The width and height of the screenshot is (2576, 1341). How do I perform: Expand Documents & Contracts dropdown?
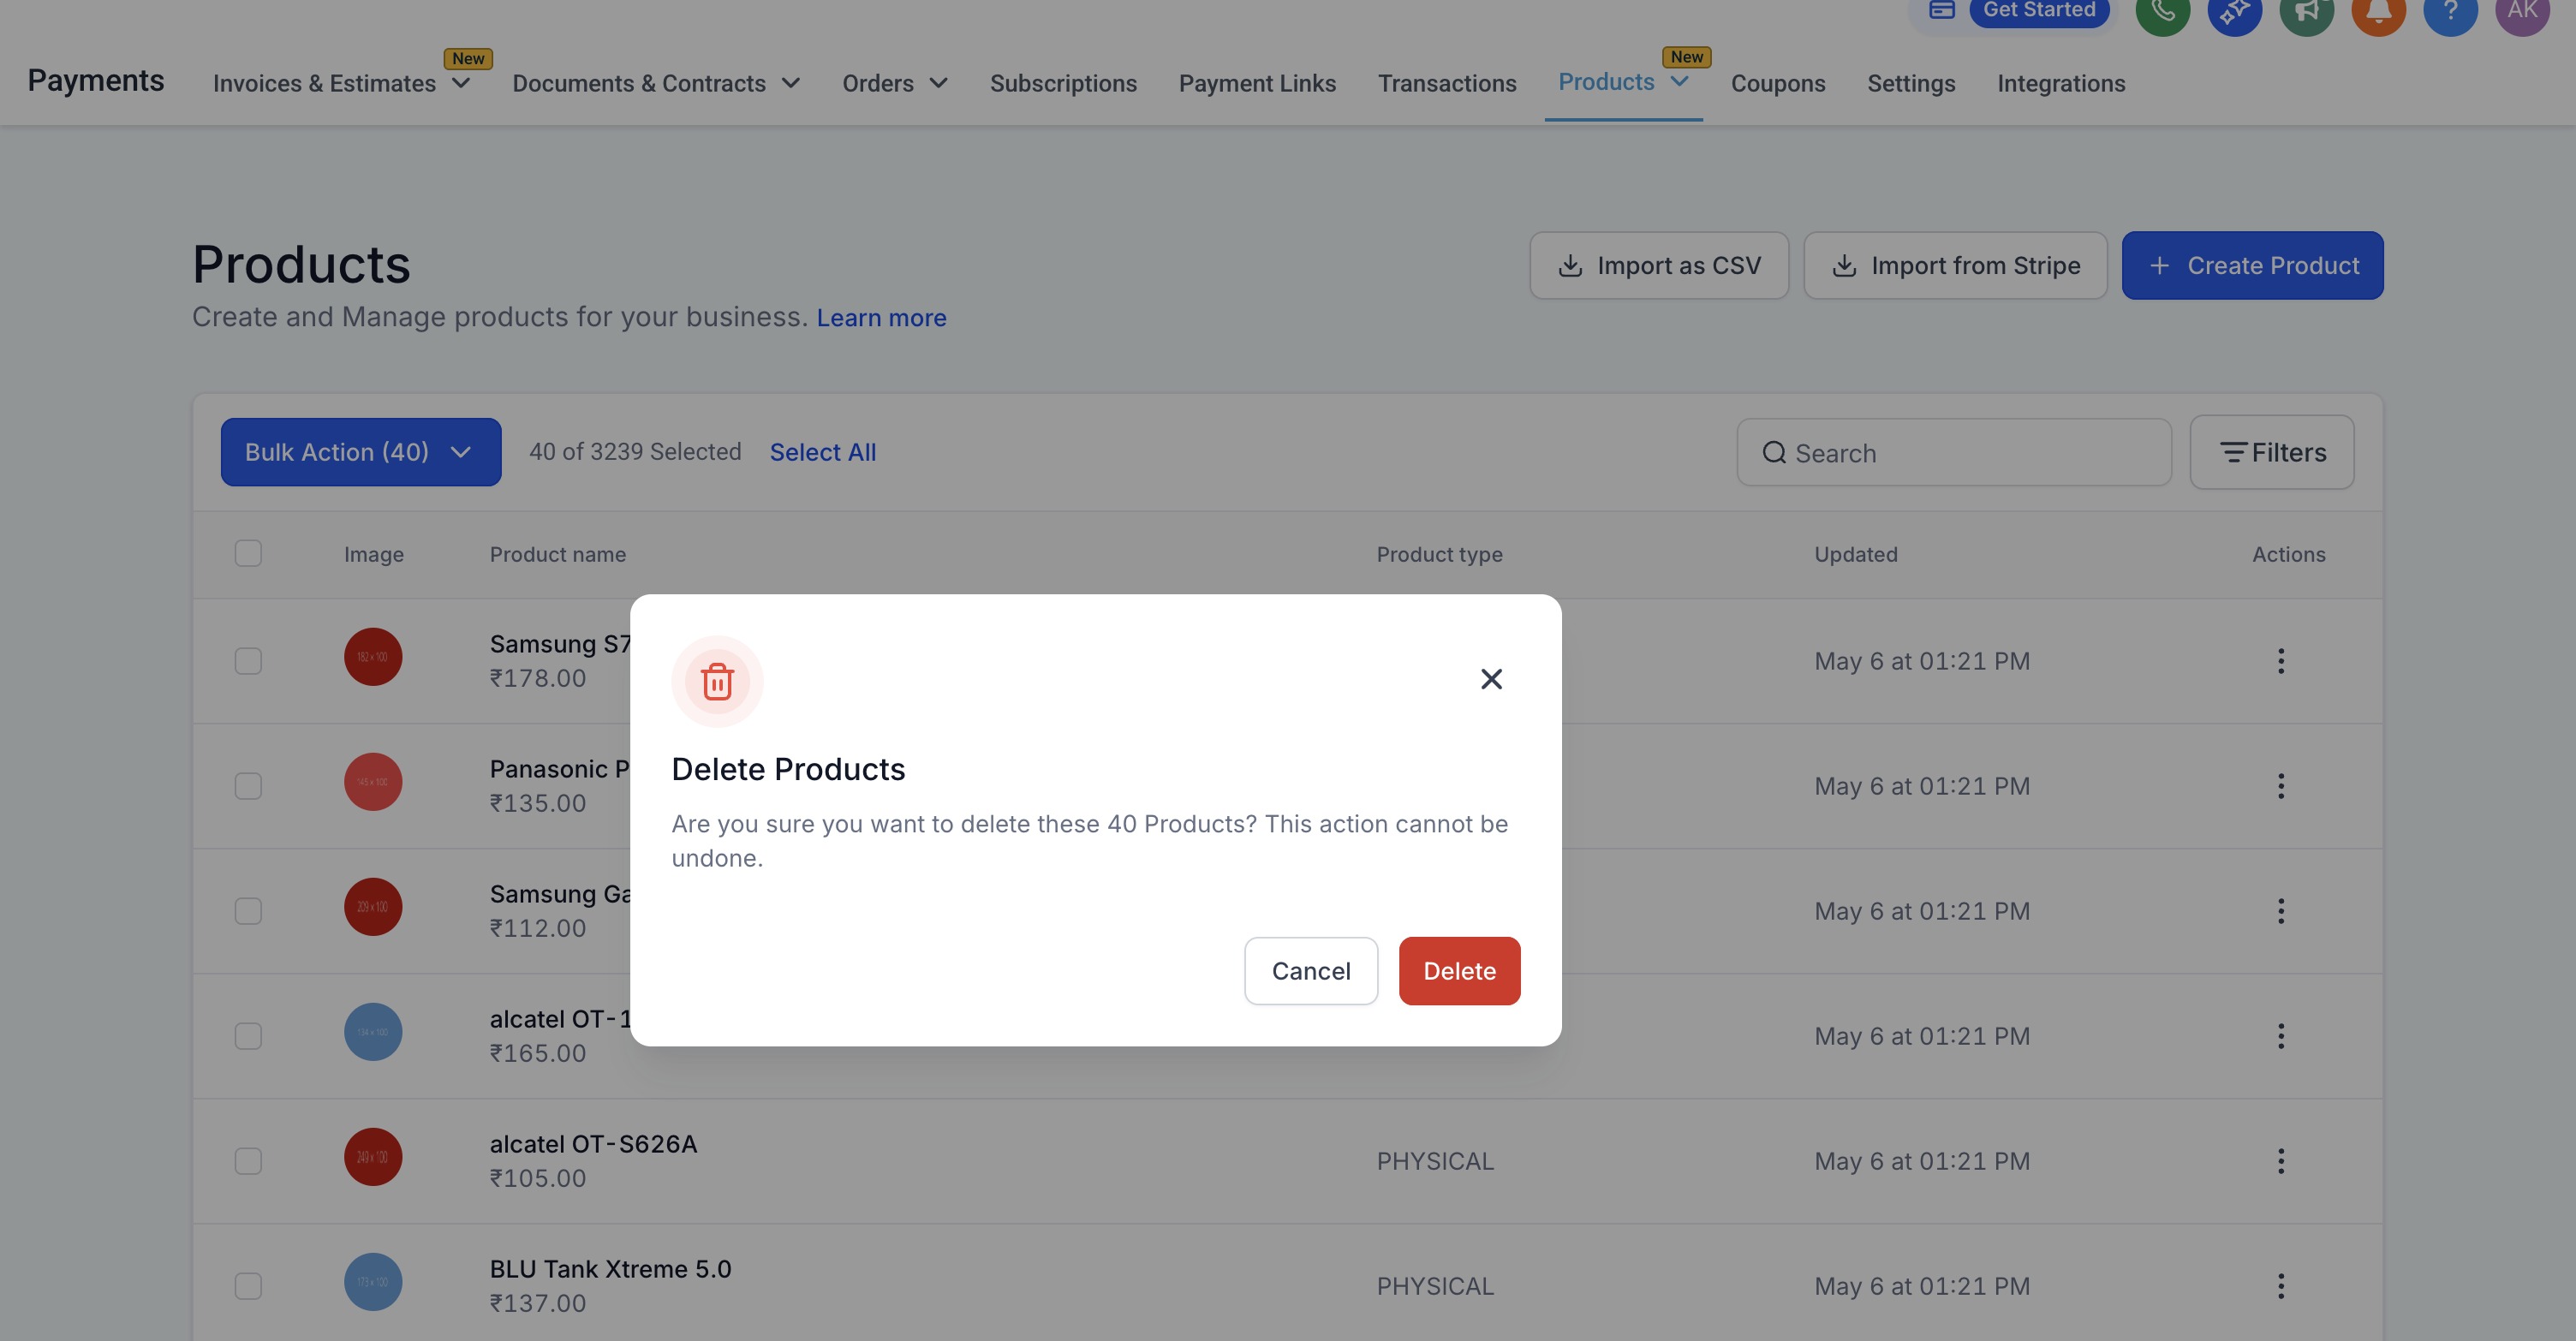(x=656, y=83)
